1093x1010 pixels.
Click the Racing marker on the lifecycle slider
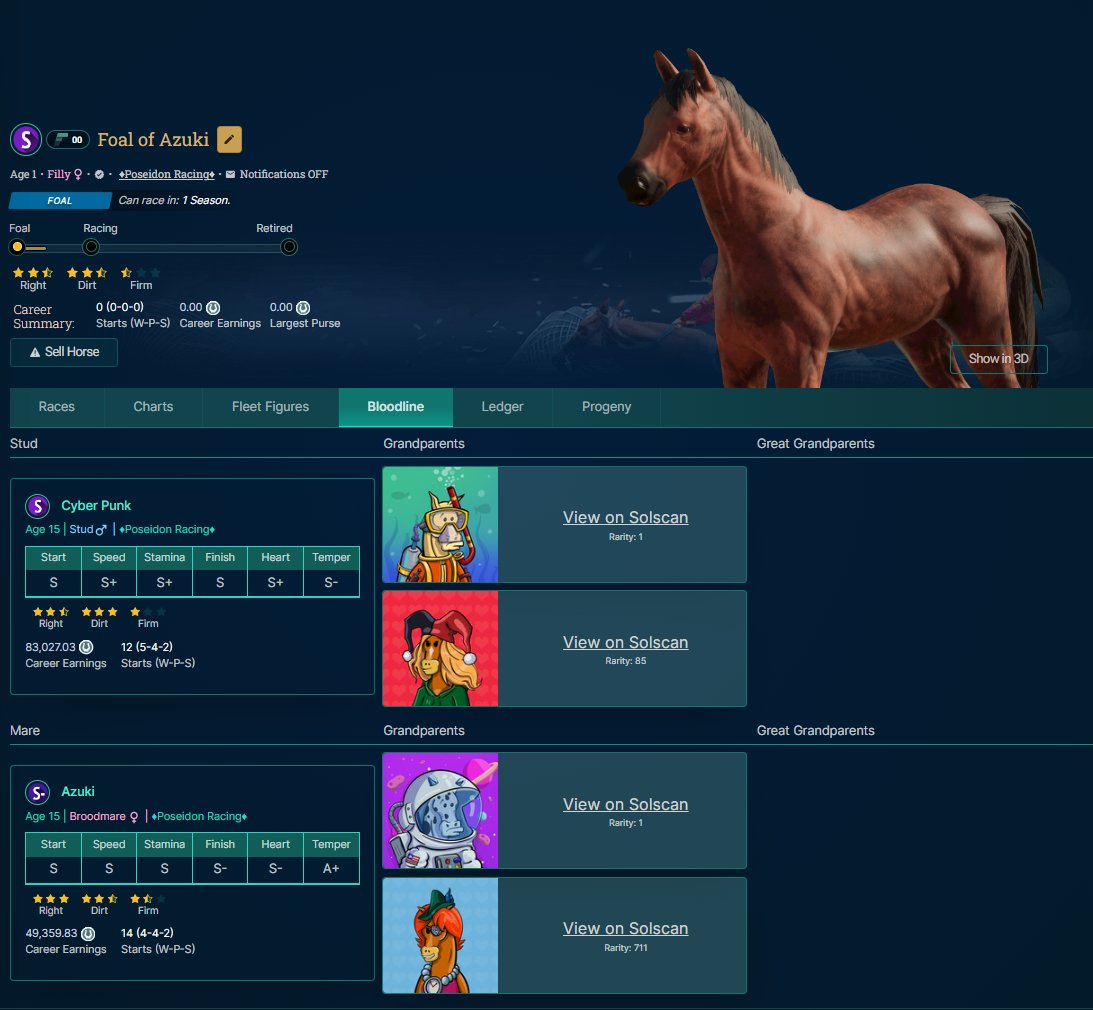pyautogui.click(x=90, y=247)
